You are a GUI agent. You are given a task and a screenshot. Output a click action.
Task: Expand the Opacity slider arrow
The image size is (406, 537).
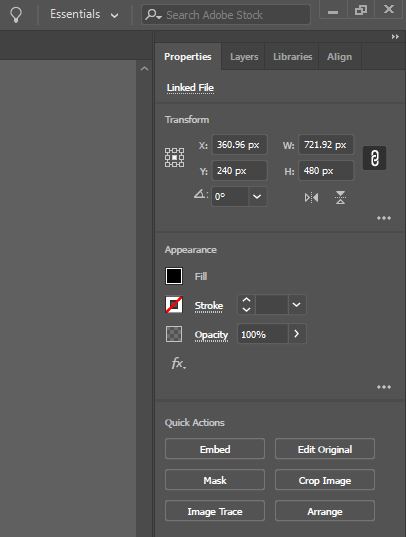click(297, 334)
